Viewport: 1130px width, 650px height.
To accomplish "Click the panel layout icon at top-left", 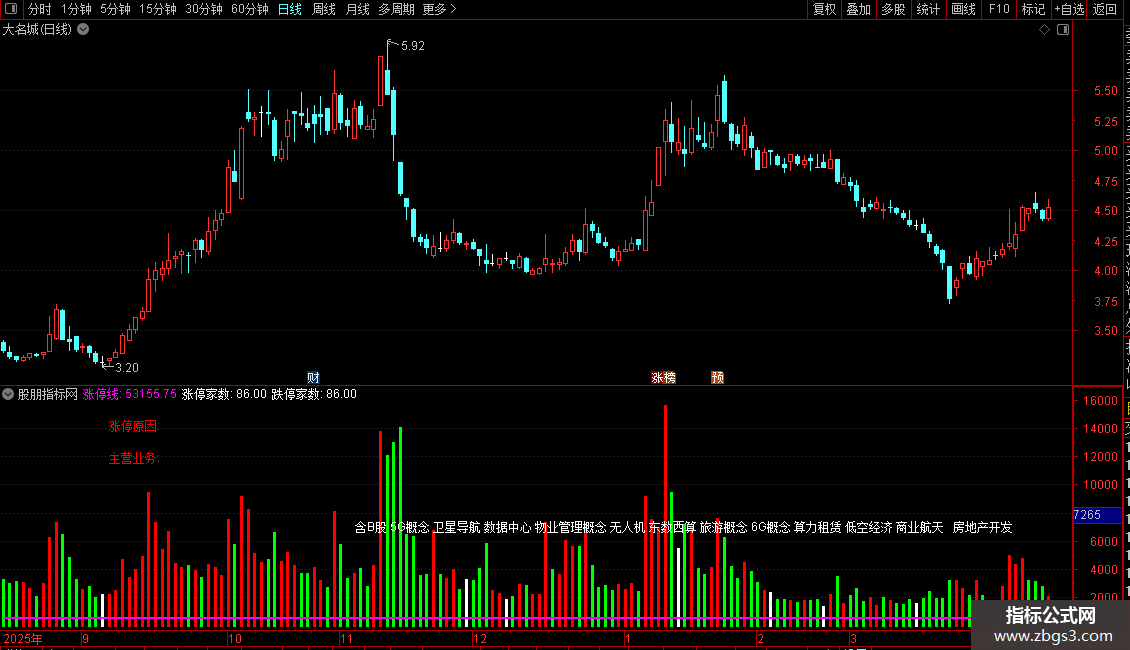I will (11, 9).
